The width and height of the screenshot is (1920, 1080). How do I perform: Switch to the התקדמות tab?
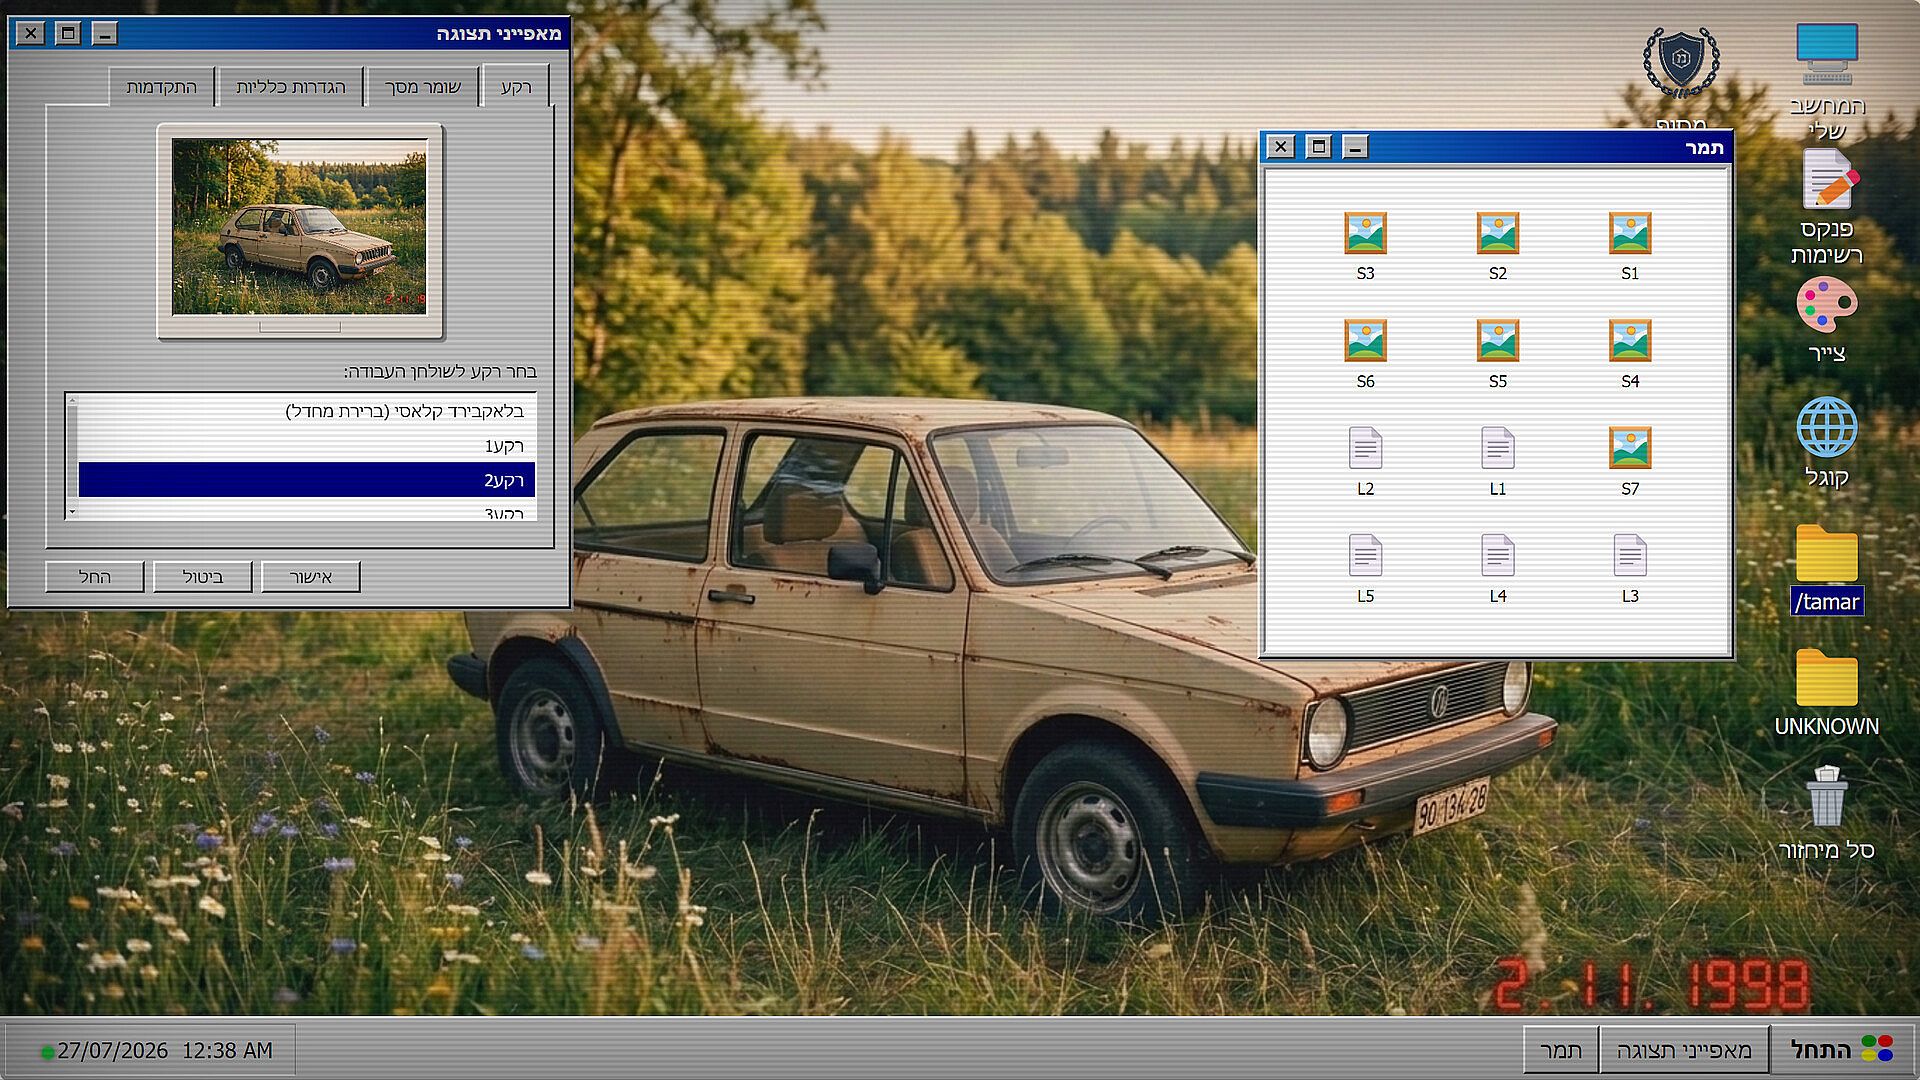(162, 87)
